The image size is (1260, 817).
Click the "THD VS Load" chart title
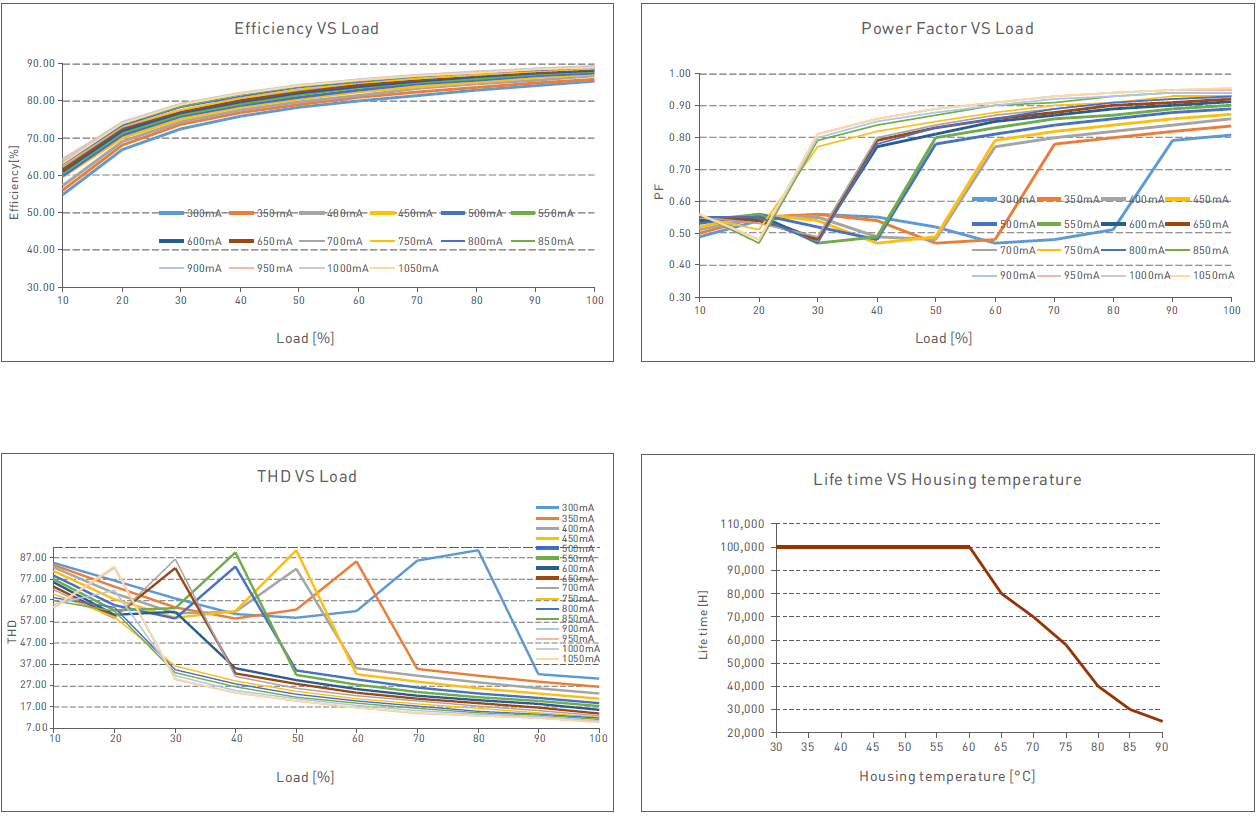click(306, 476)
